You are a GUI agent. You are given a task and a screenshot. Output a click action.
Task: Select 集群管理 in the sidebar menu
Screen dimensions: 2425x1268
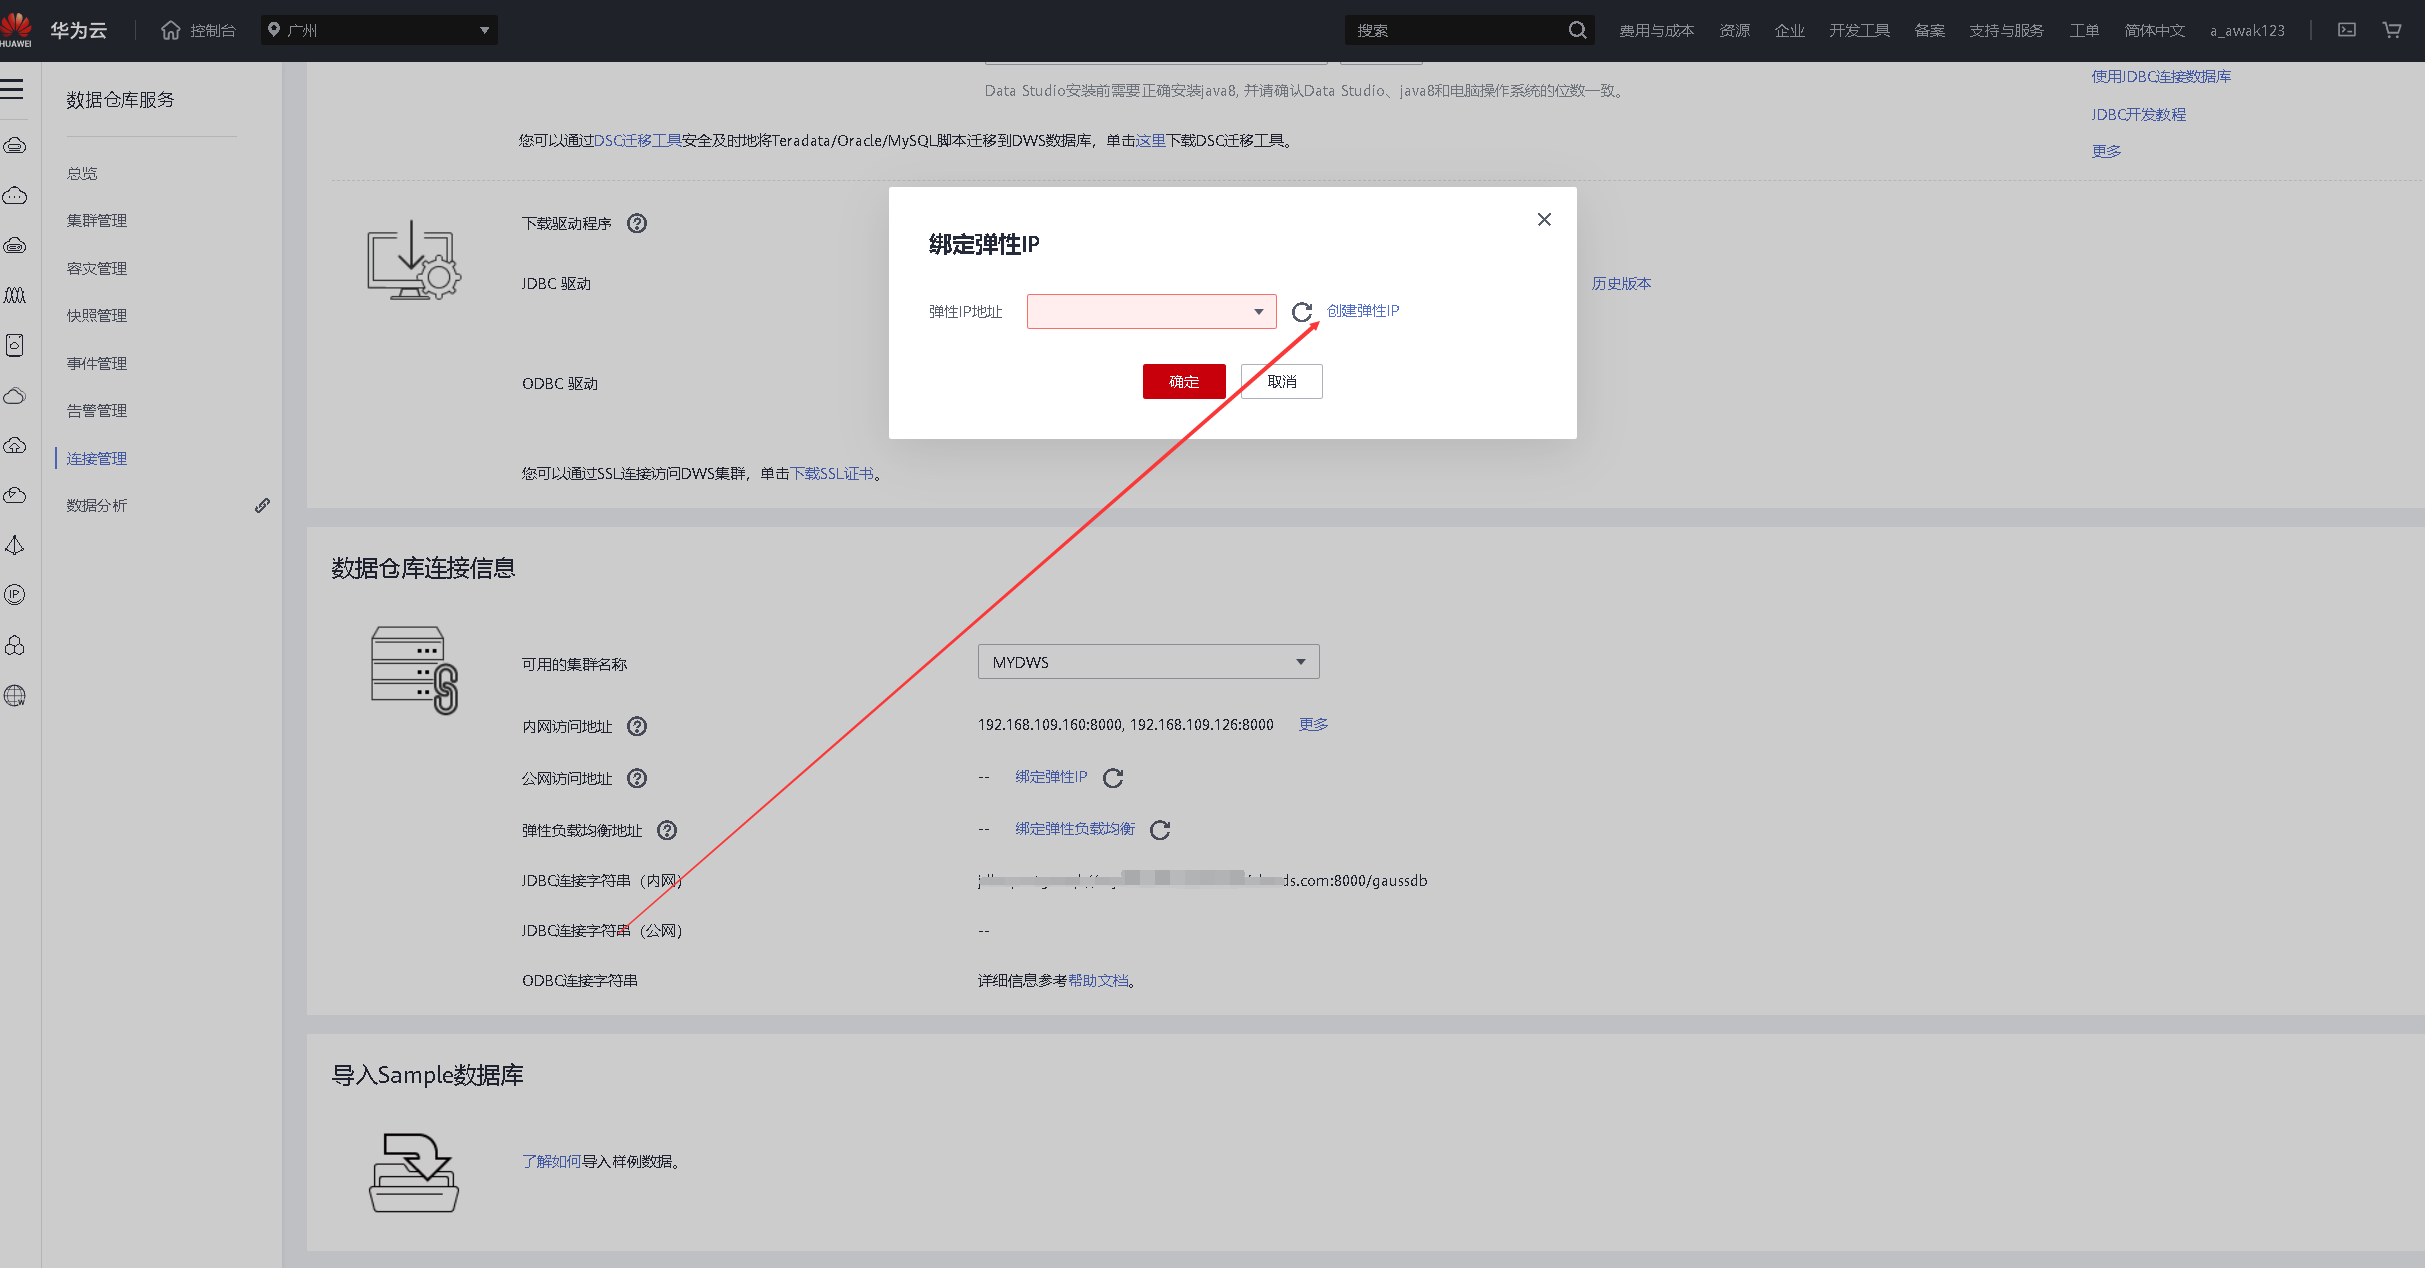(97, 221)
